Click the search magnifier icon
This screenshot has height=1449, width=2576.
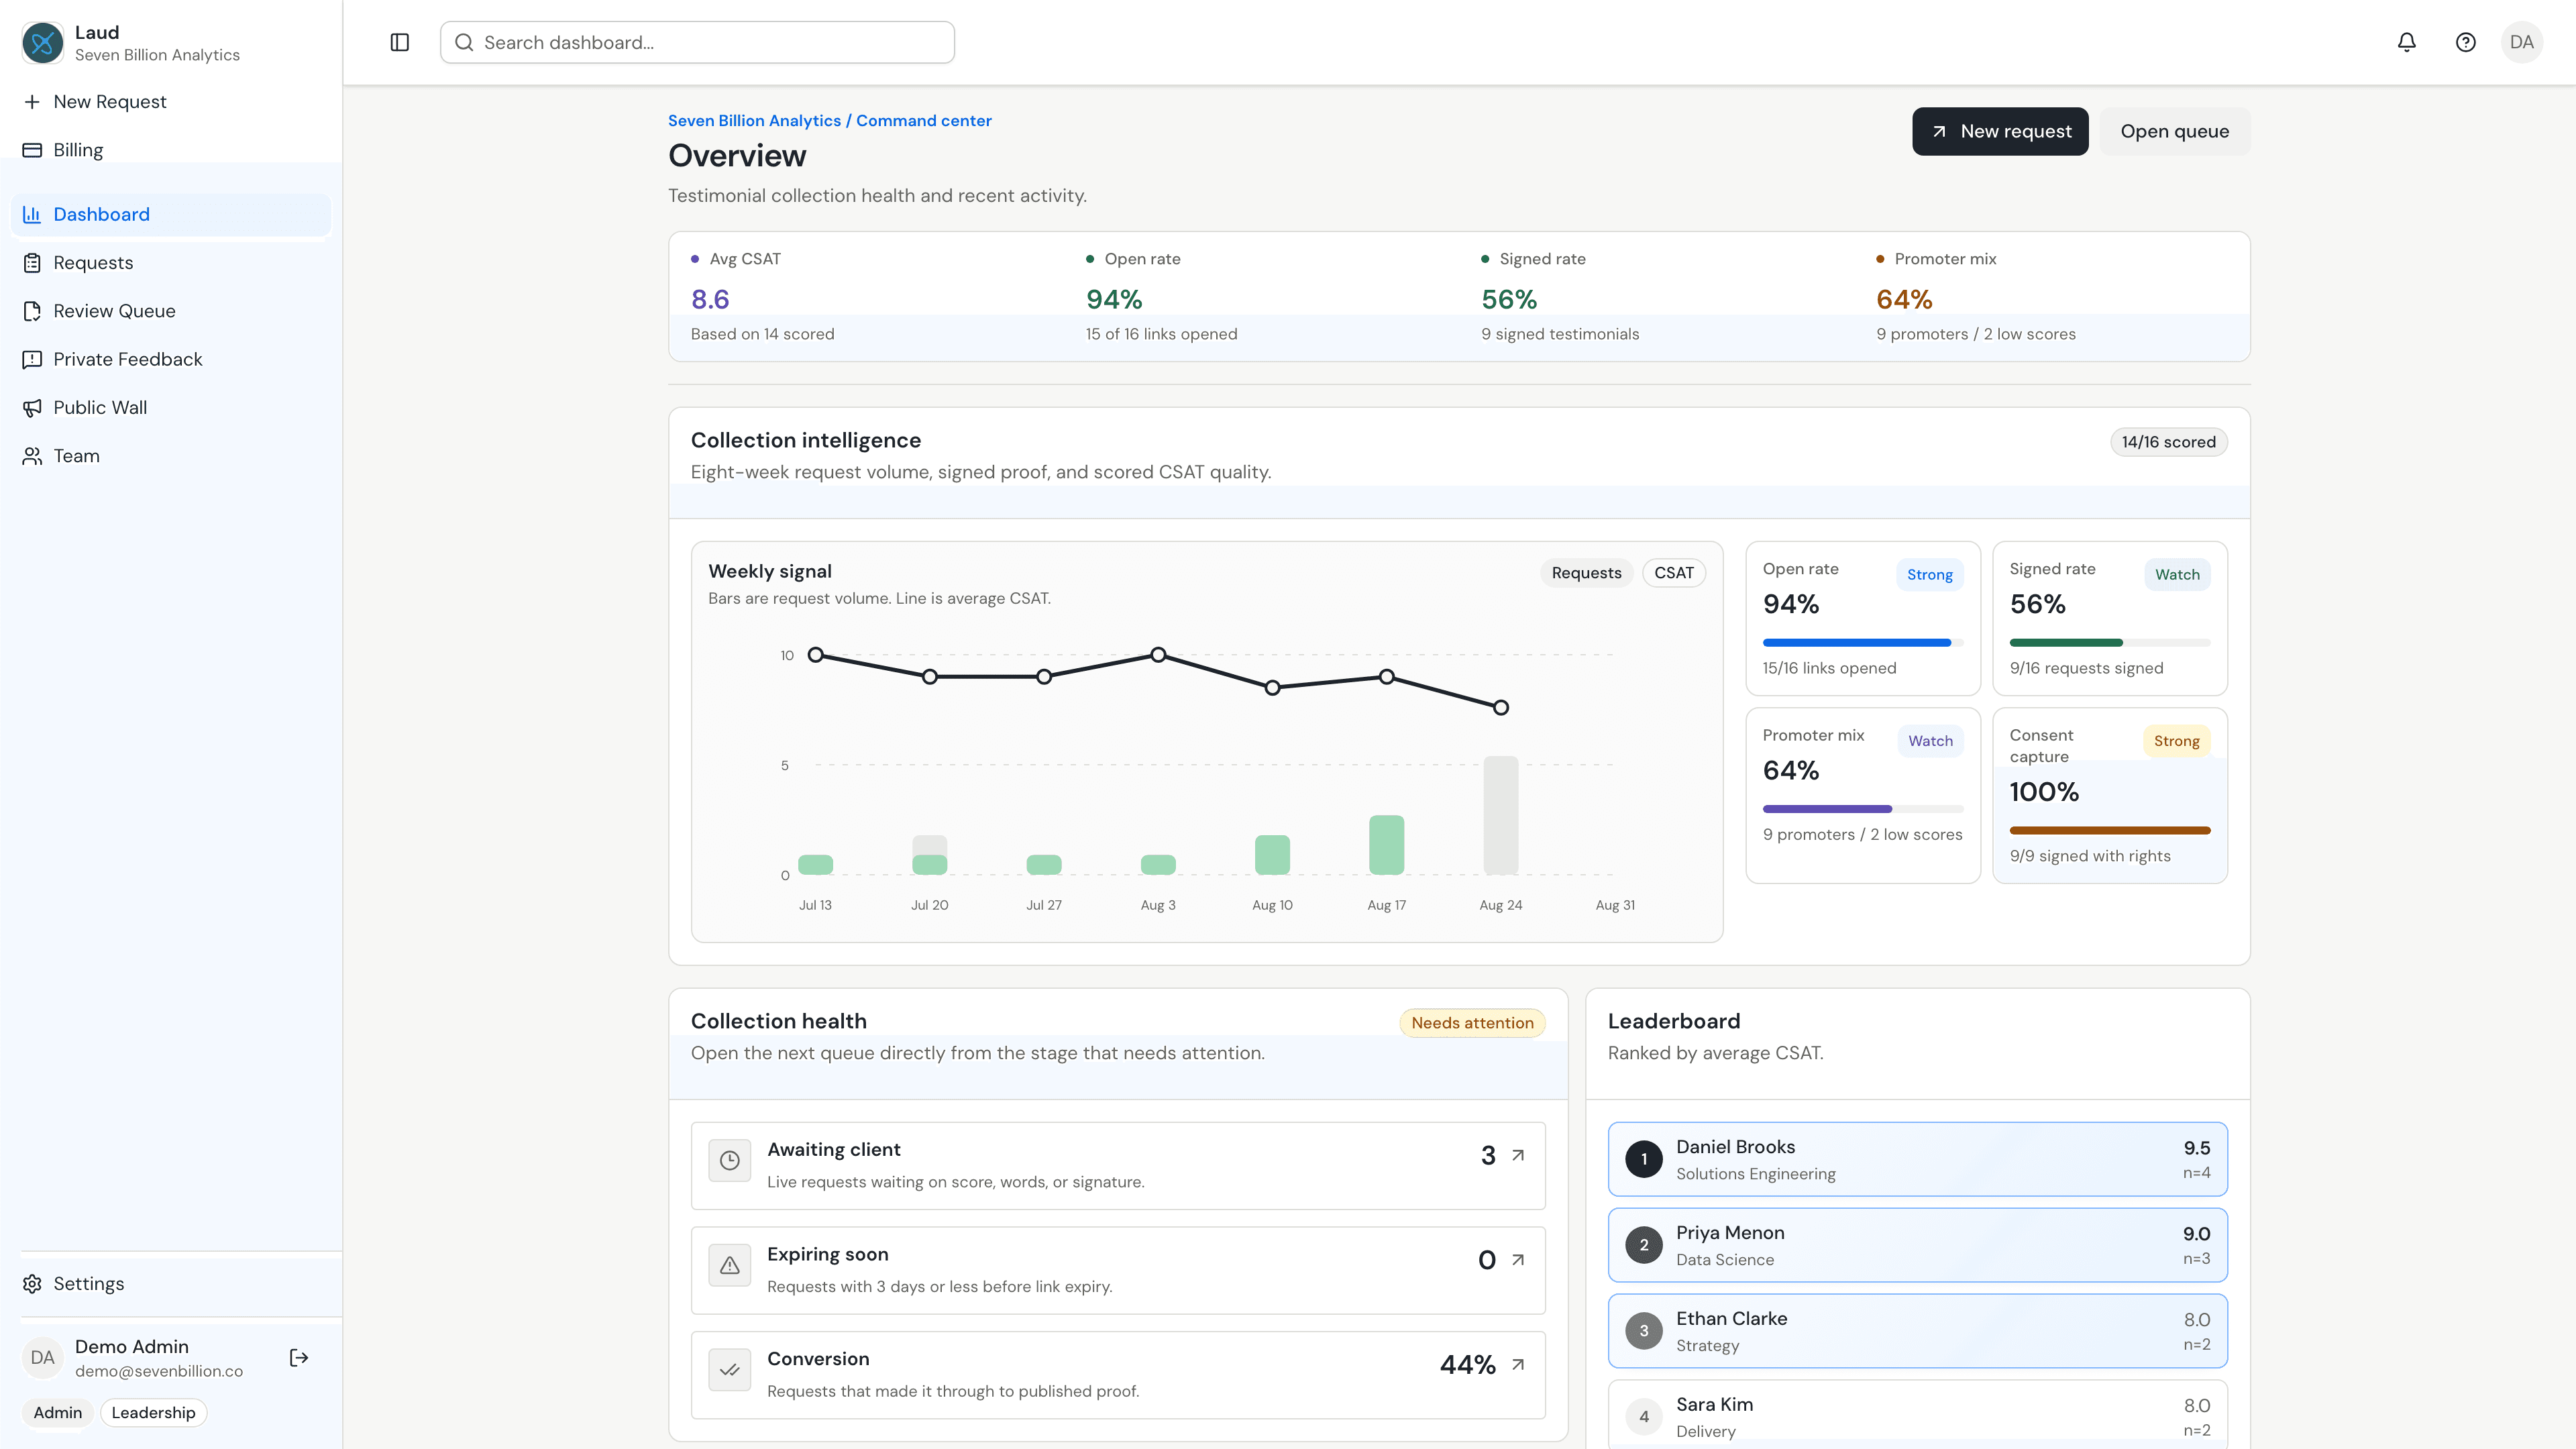click(x=464, y=42)
